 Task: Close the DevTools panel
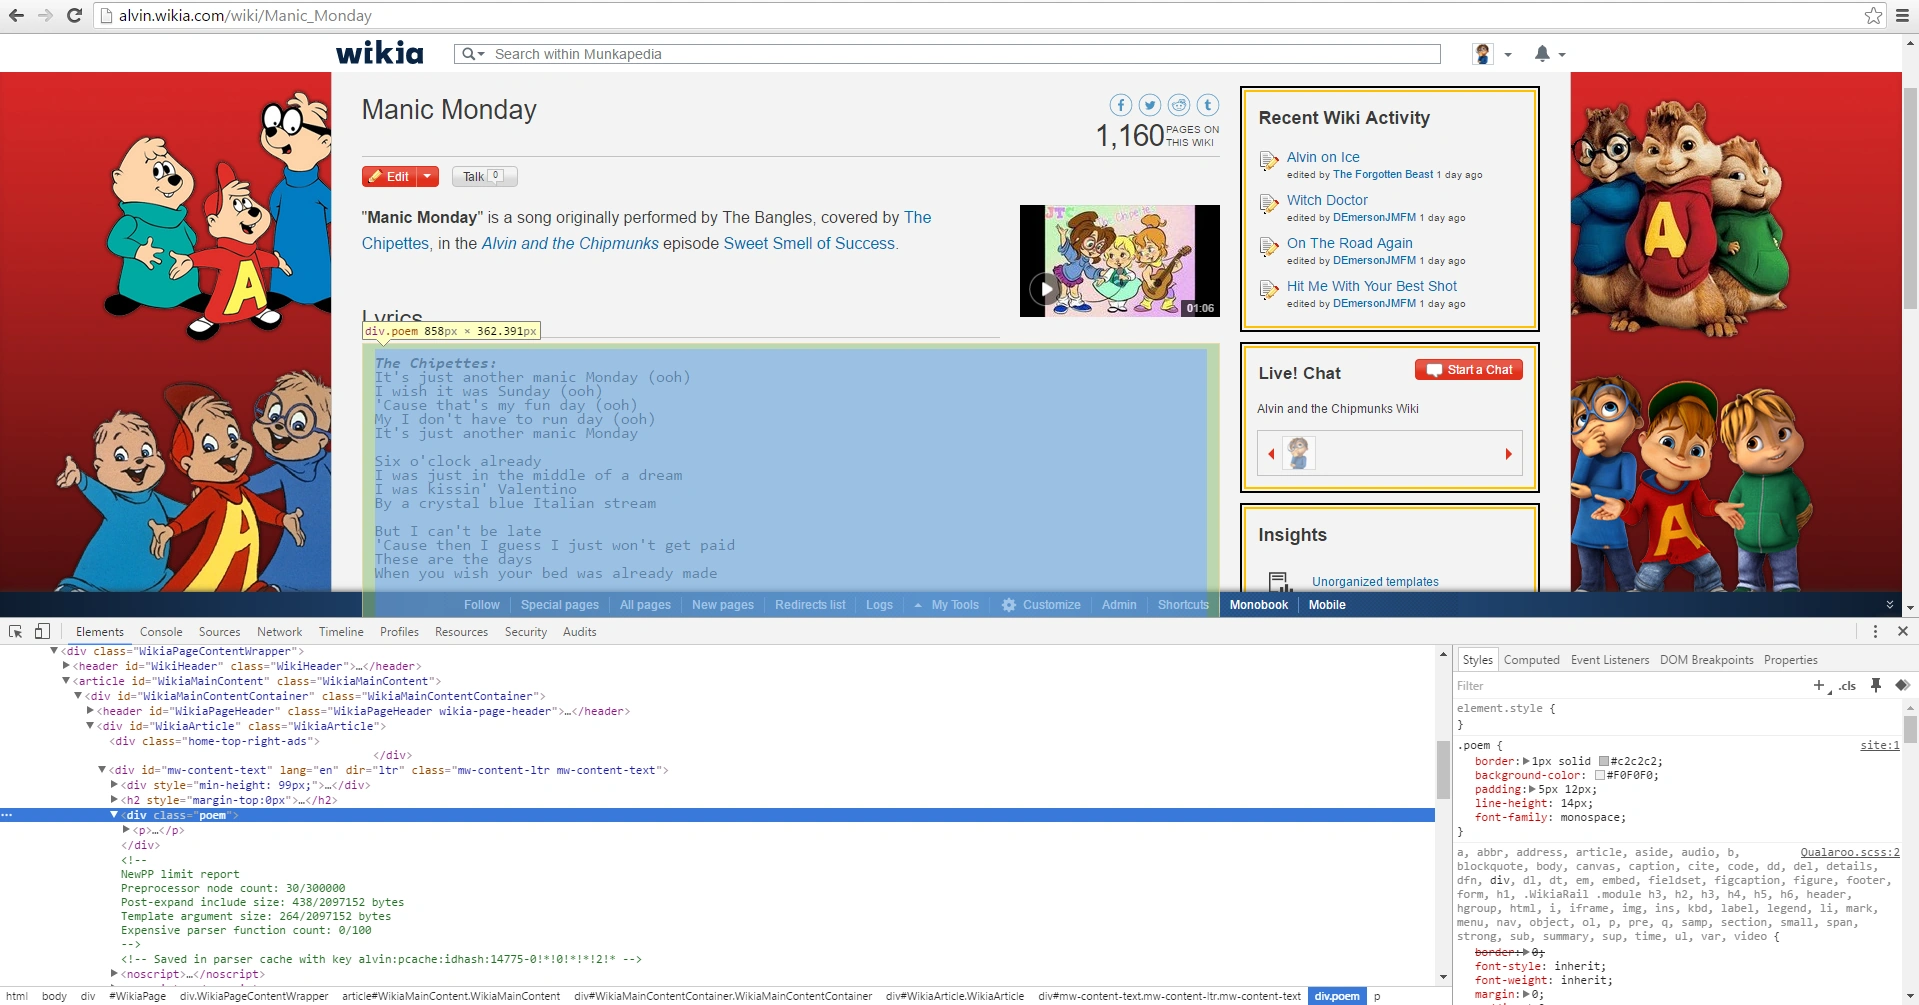pos(1903,632)
